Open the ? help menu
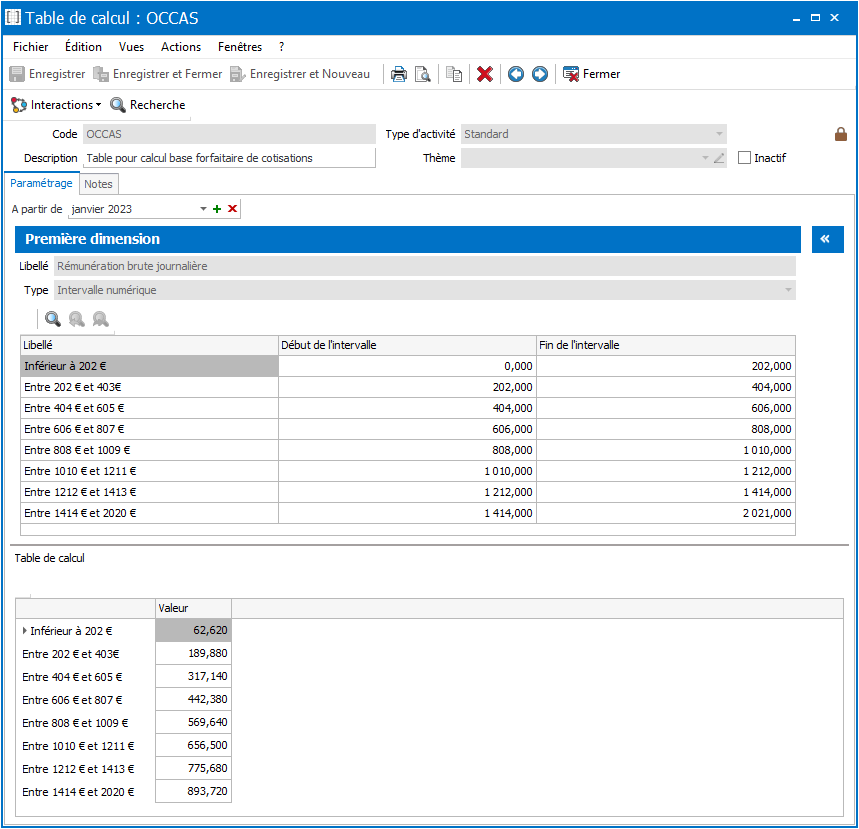Screen dimensions: 859x829 282,47
